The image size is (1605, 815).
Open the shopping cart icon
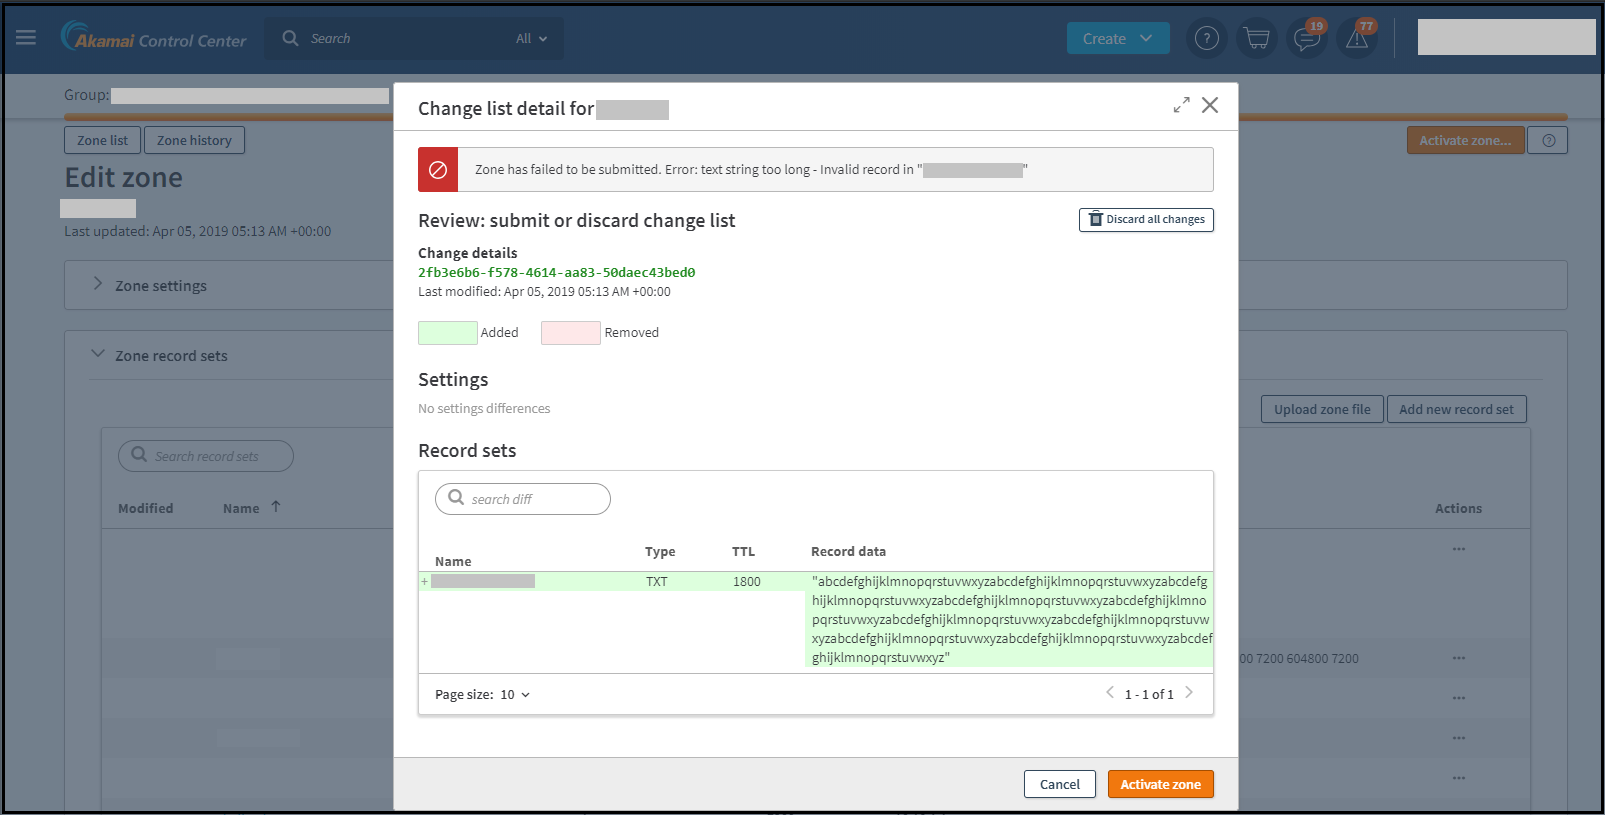point(1257,39)
